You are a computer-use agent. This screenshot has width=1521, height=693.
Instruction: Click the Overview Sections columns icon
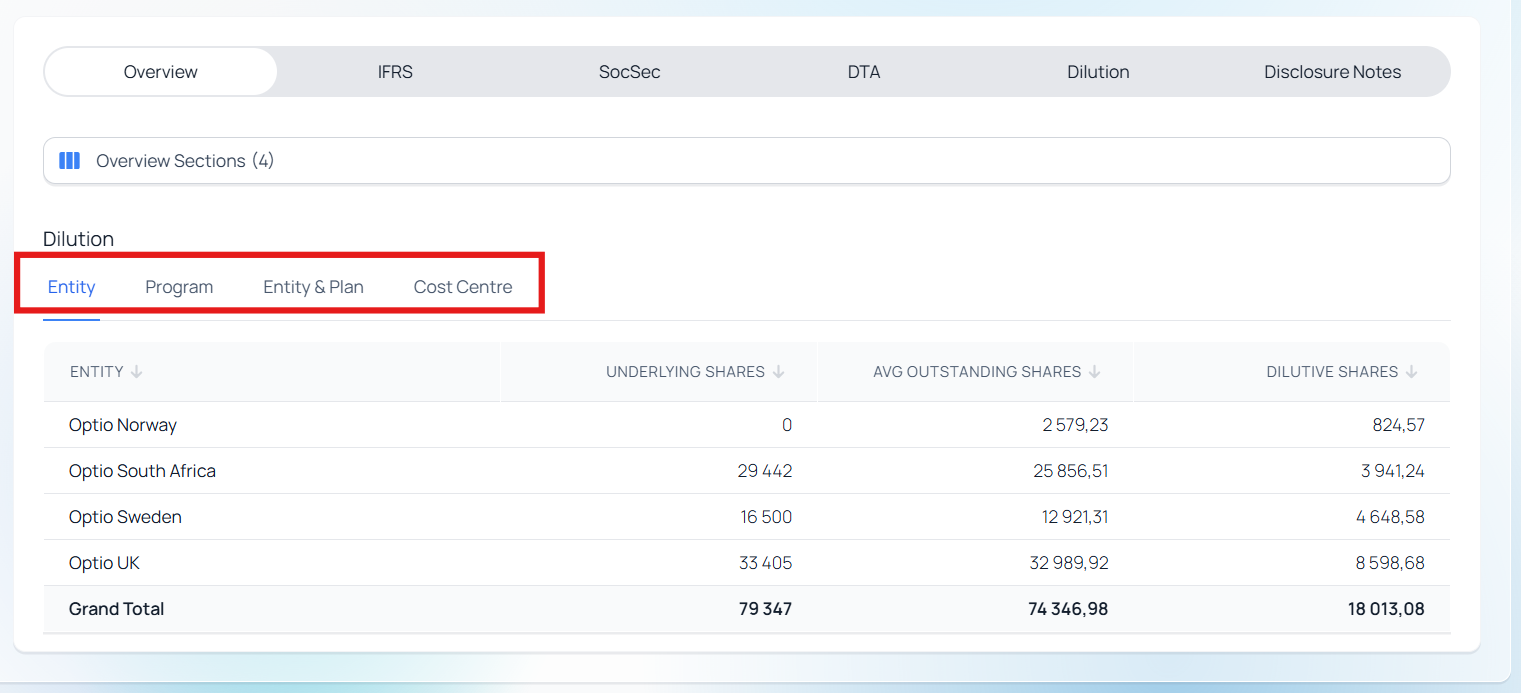(x=69, y=161)
